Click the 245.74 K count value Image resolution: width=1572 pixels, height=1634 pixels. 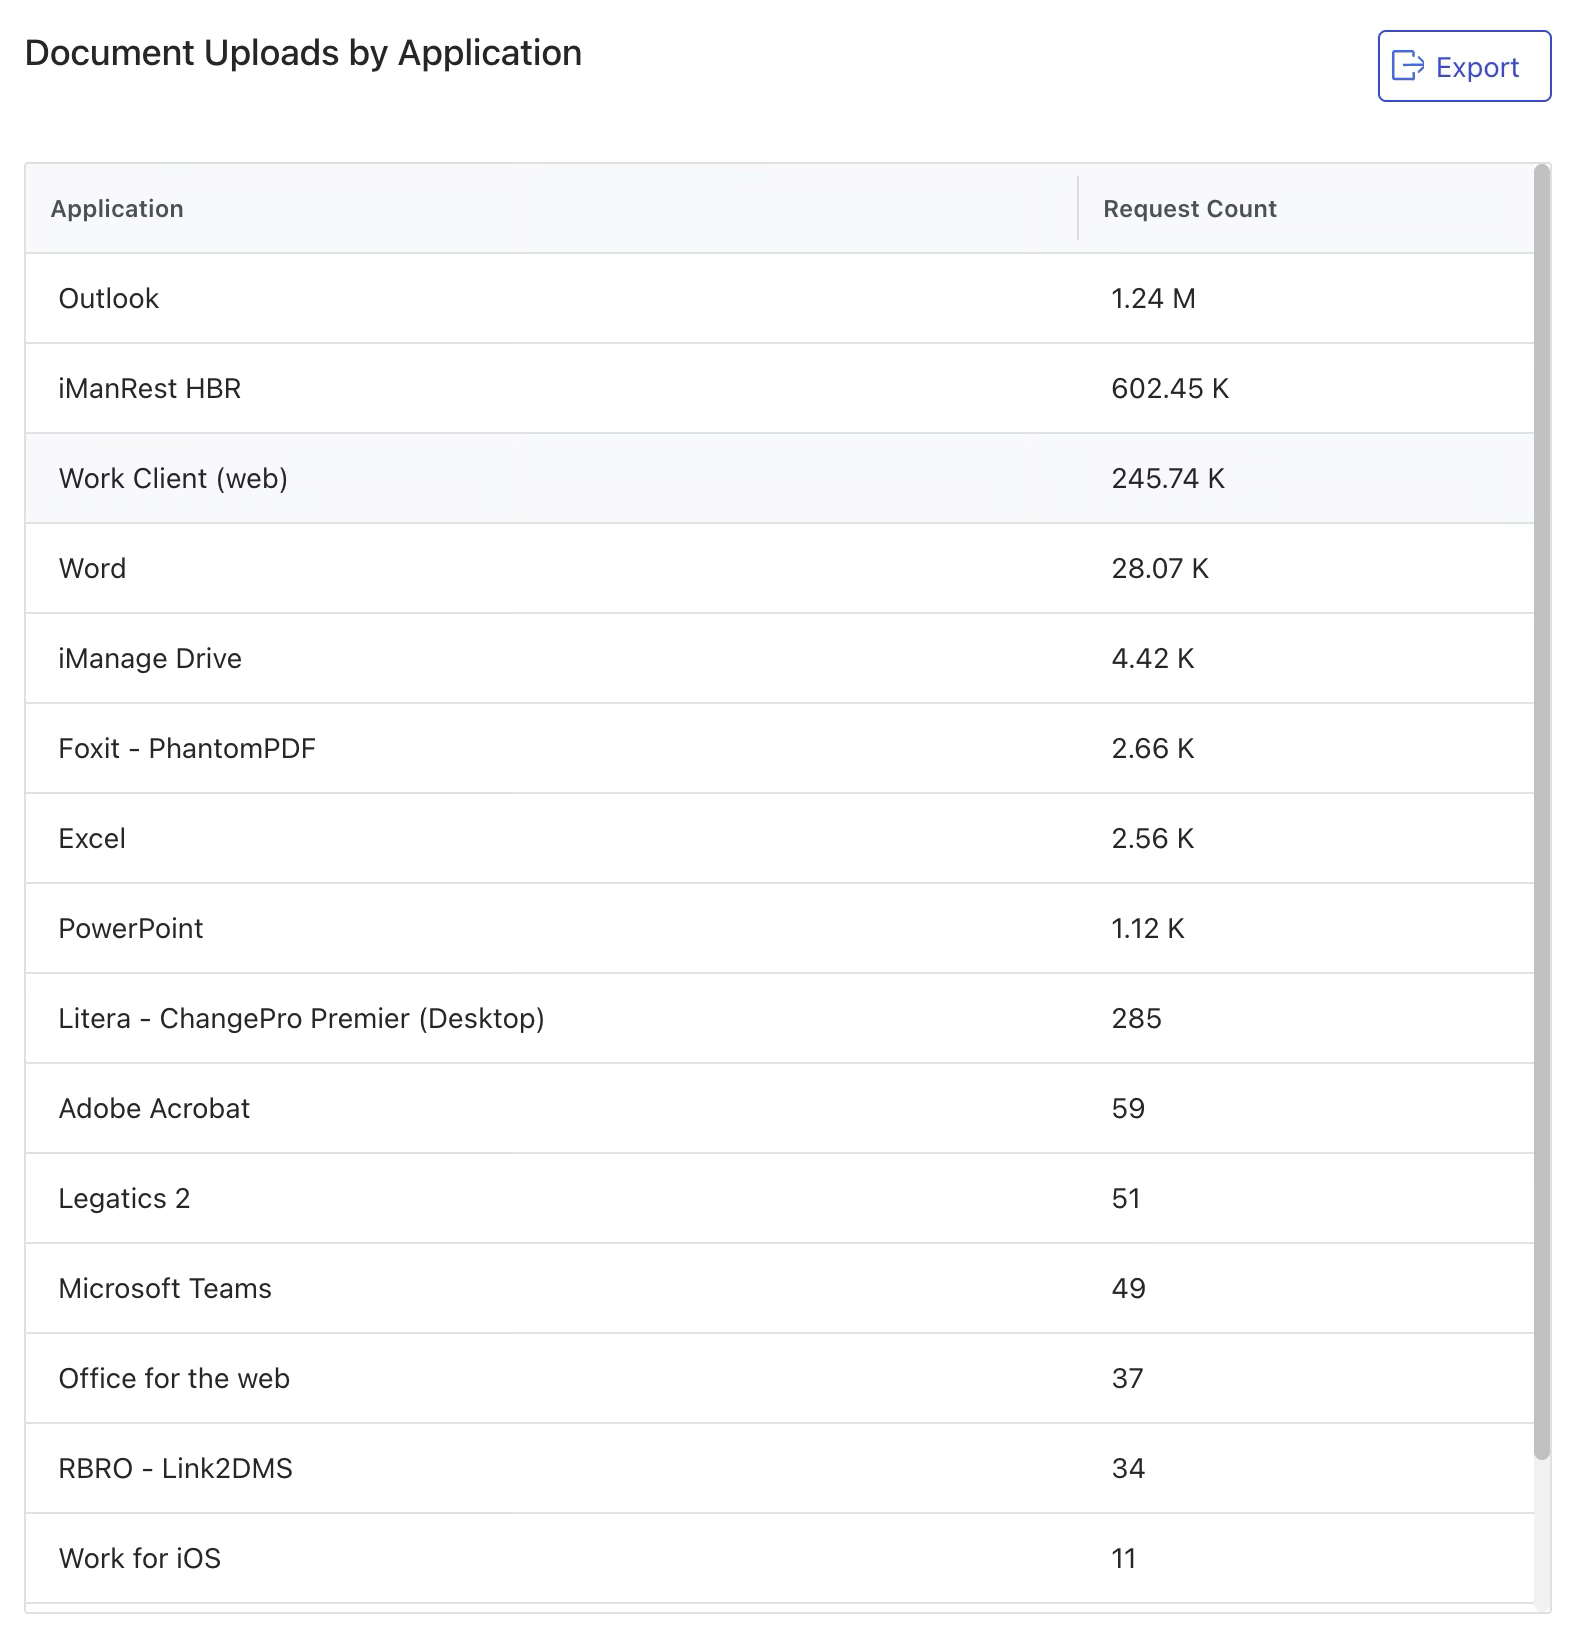tap(1168, 478)
